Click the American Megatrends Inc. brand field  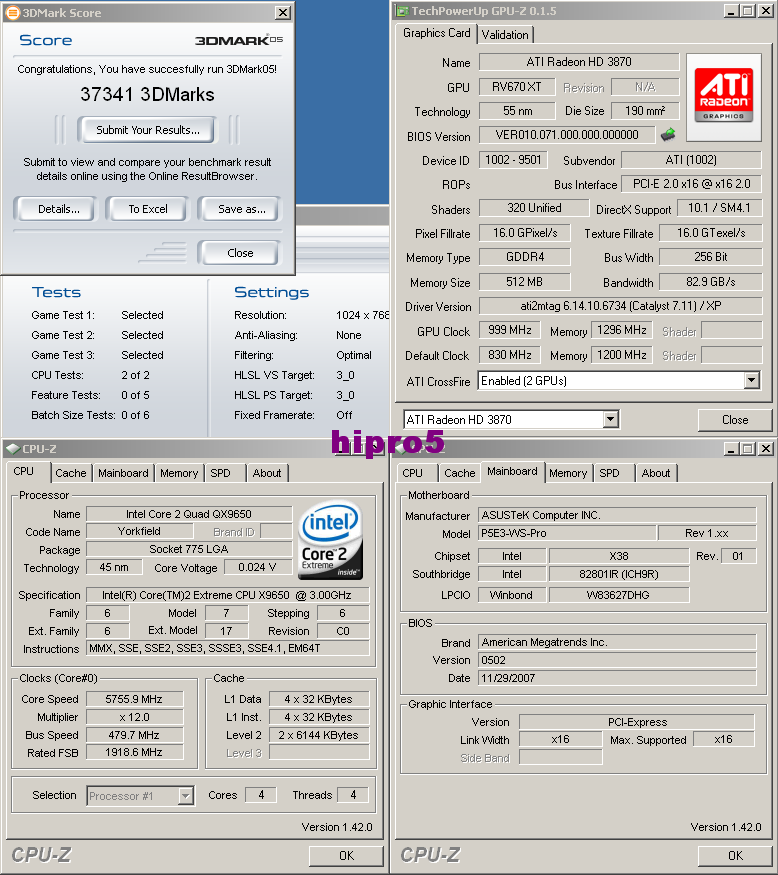pos(617,642)
